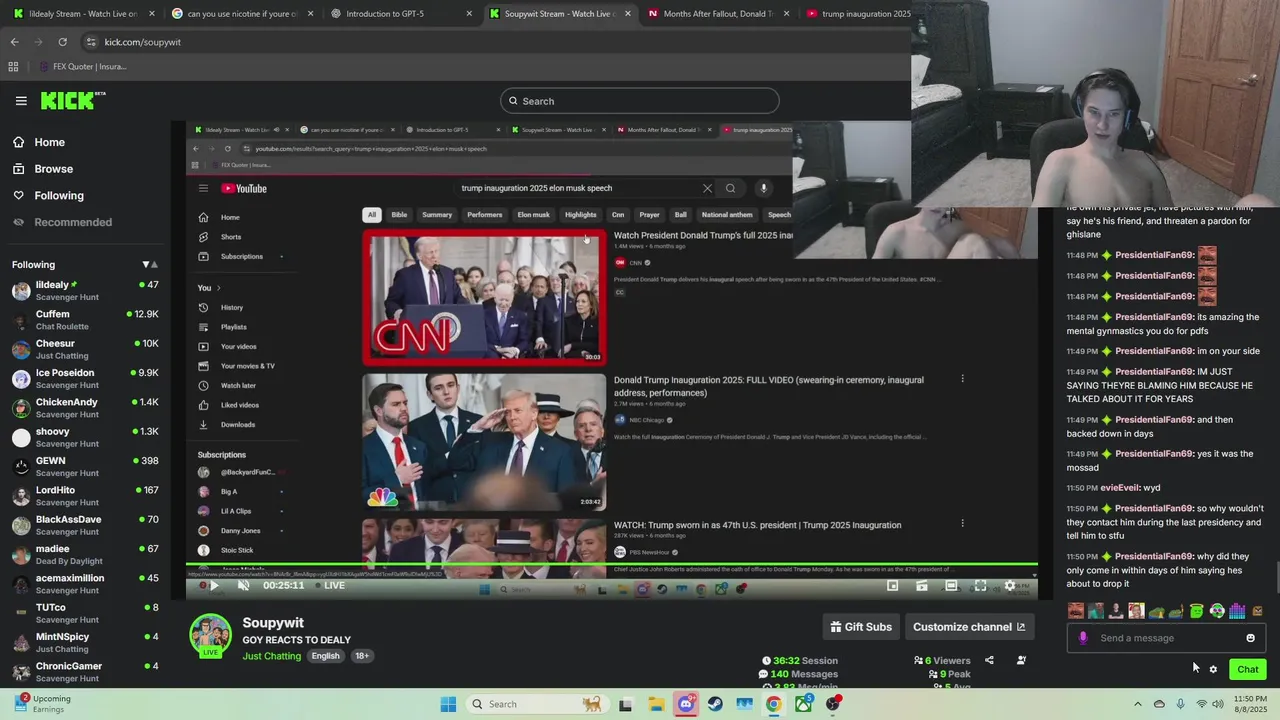Open chat settings gear
Image resolution: width=1280 pixels, height=720 pixels.
tap(1213, 670)
